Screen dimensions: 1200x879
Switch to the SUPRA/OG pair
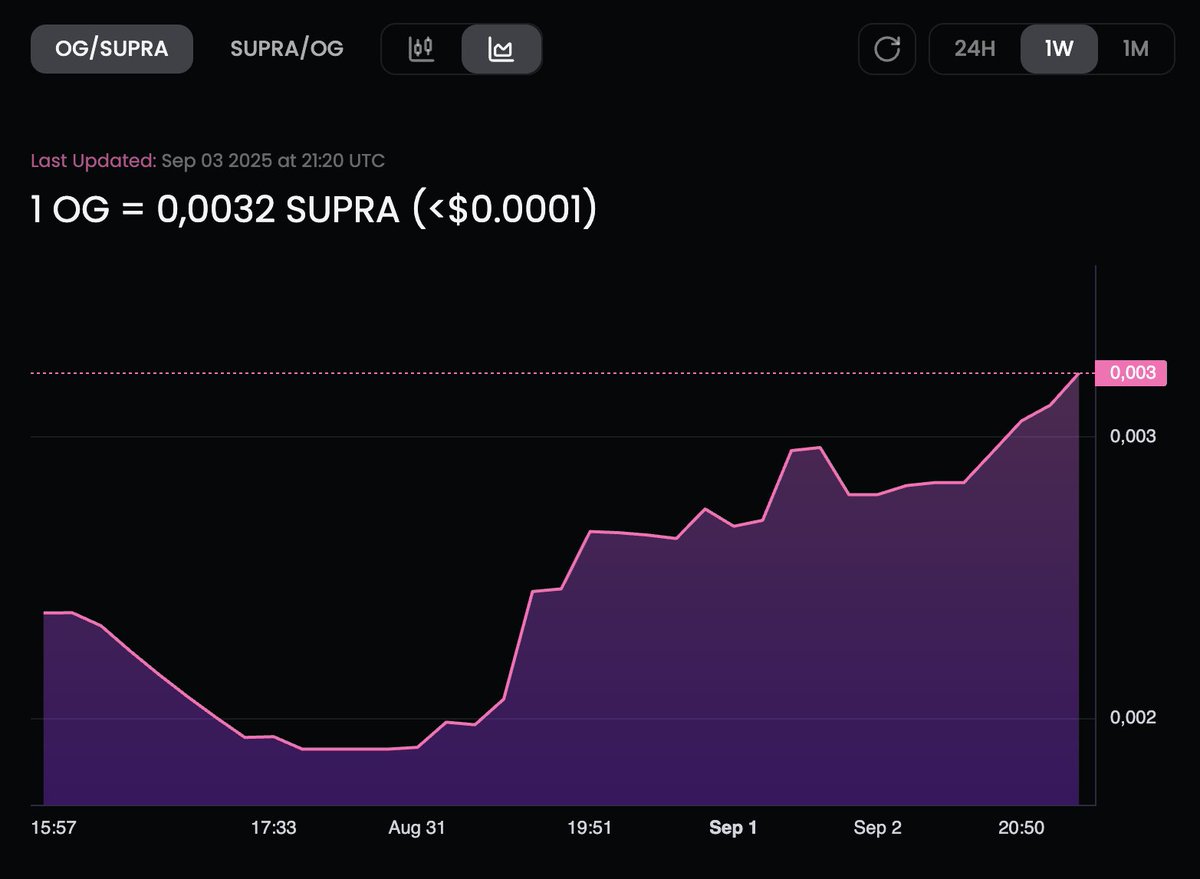click(287, 49)
